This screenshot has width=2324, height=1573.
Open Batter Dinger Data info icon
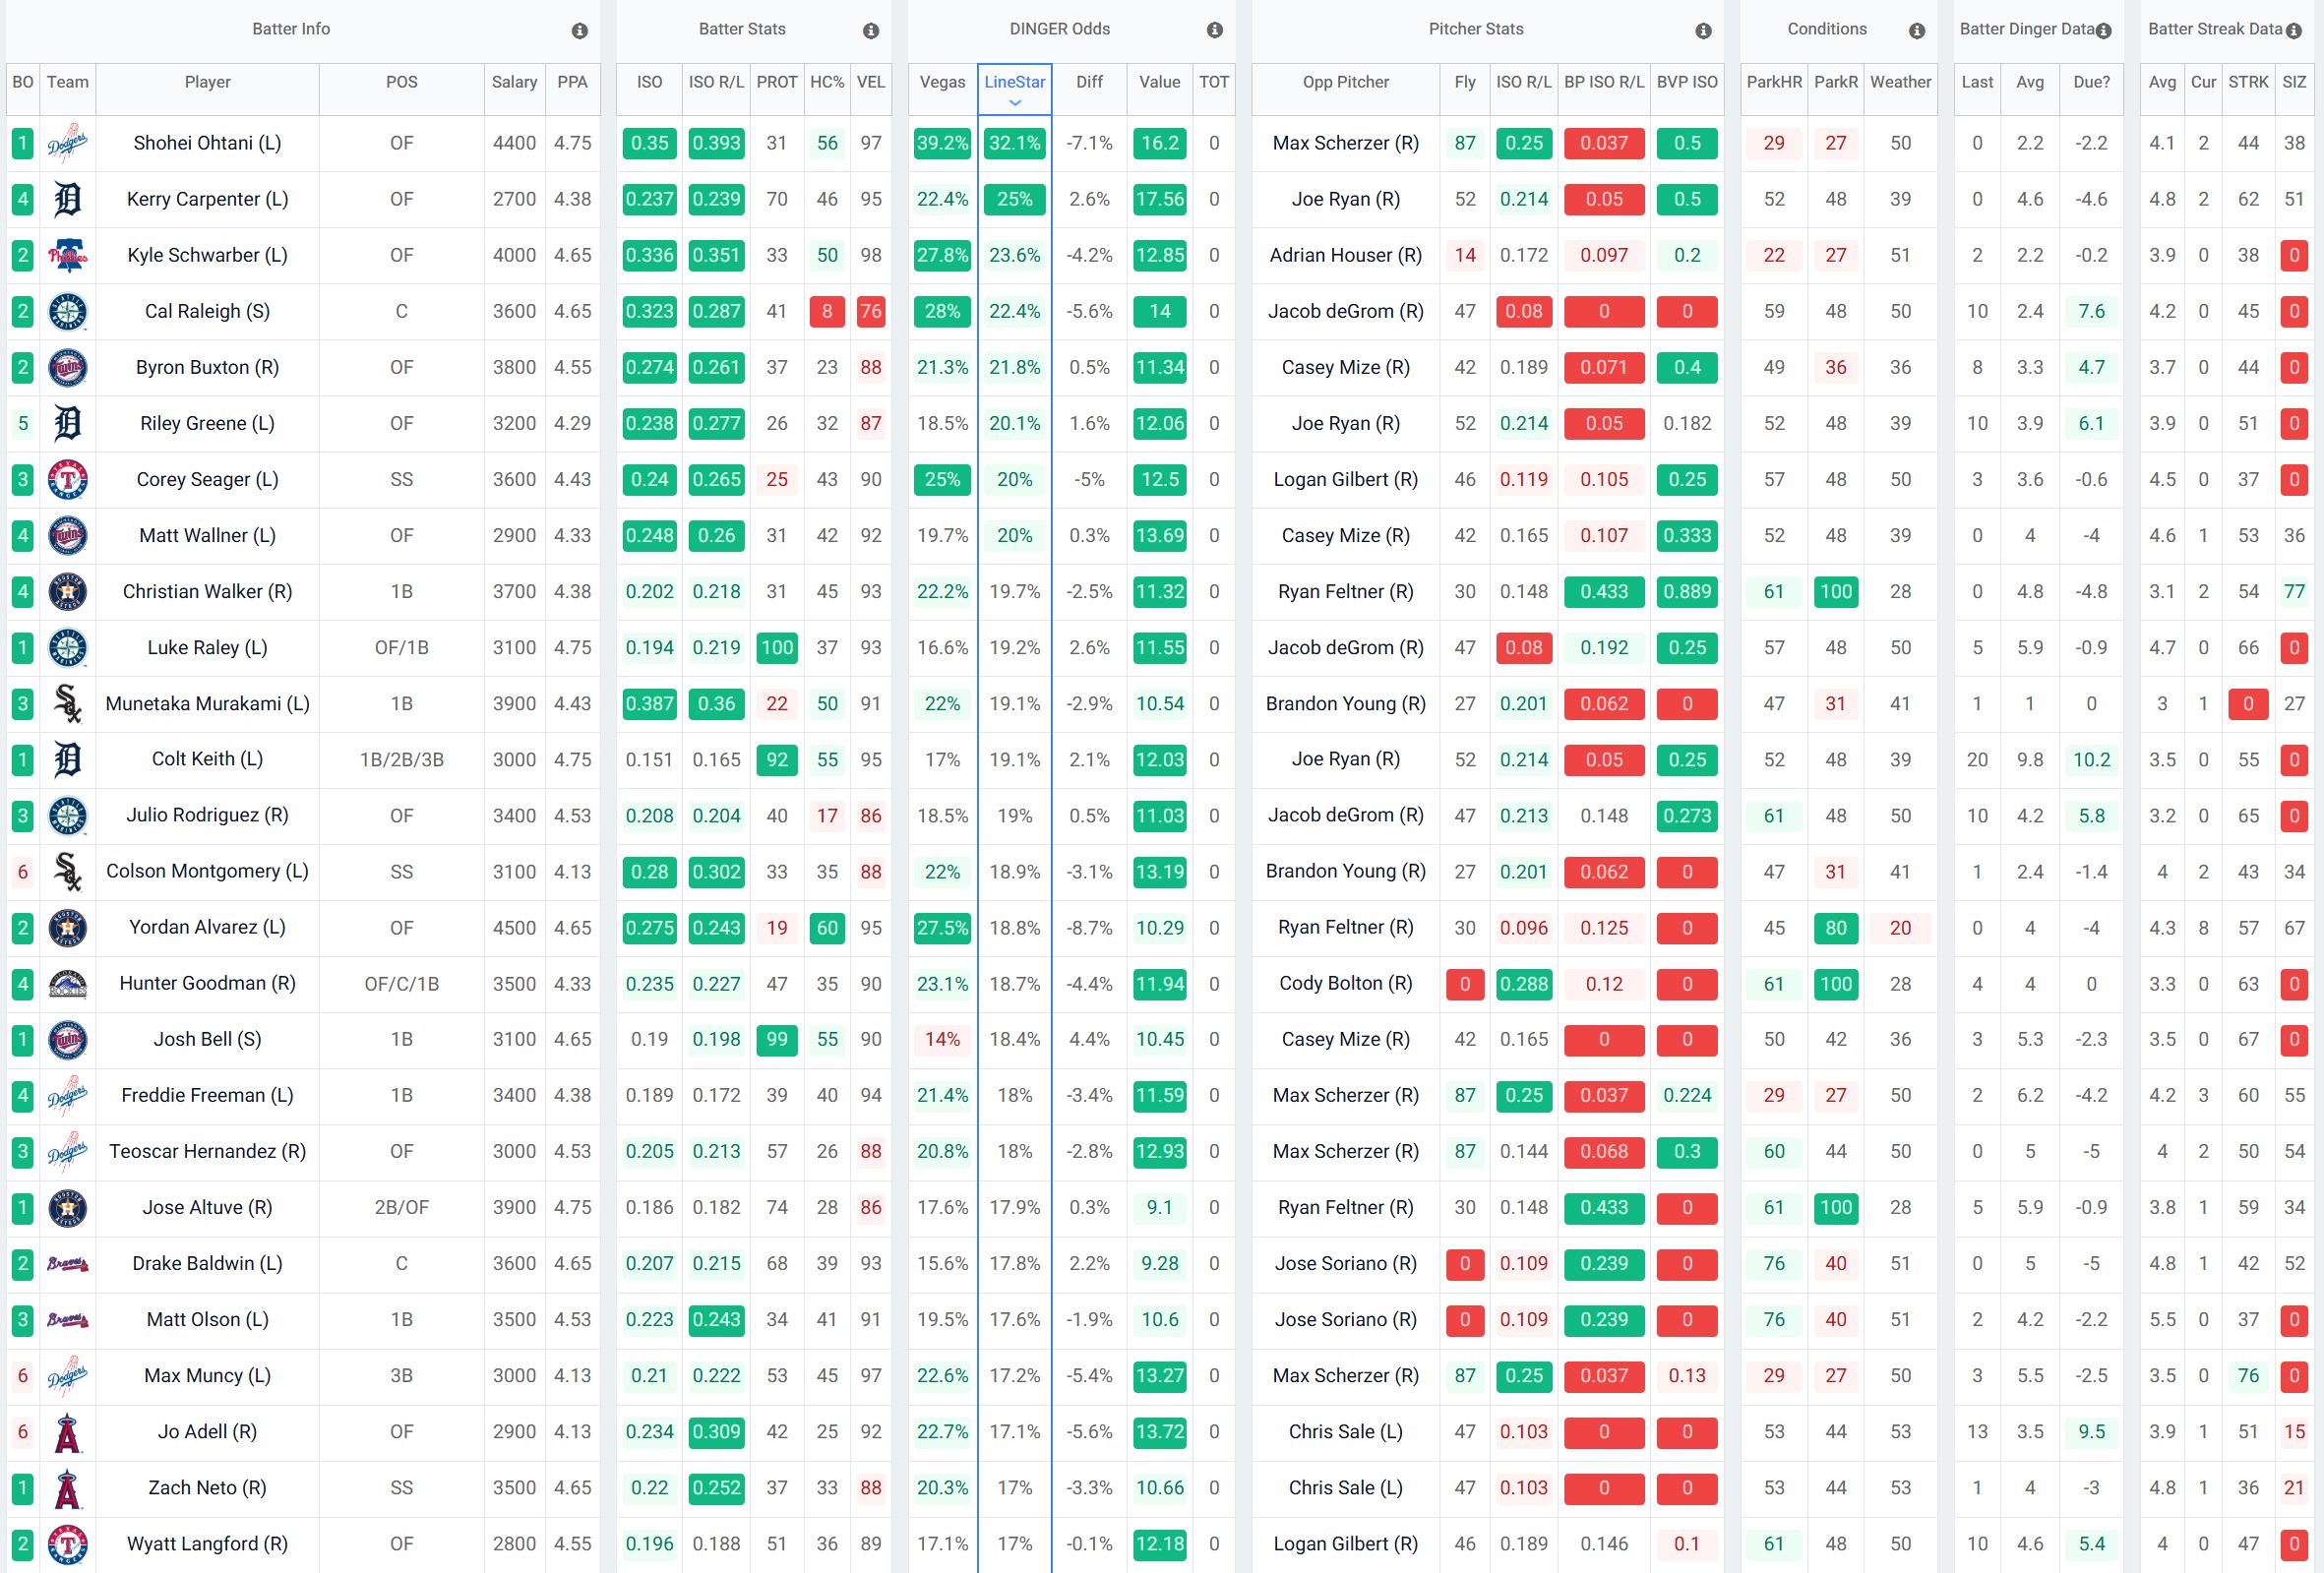(2104, 31)
